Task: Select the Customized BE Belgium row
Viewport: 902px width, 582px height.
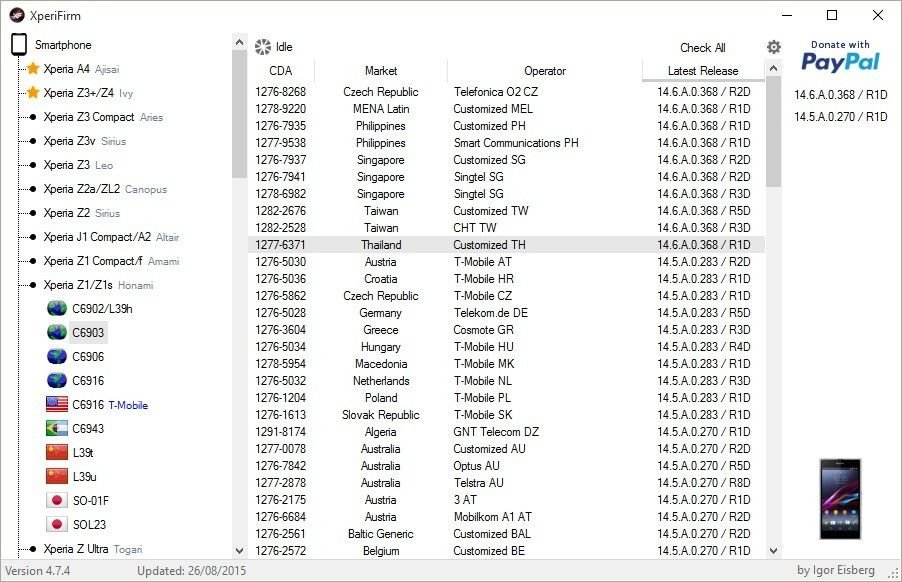Action: [x=506, y=551]
